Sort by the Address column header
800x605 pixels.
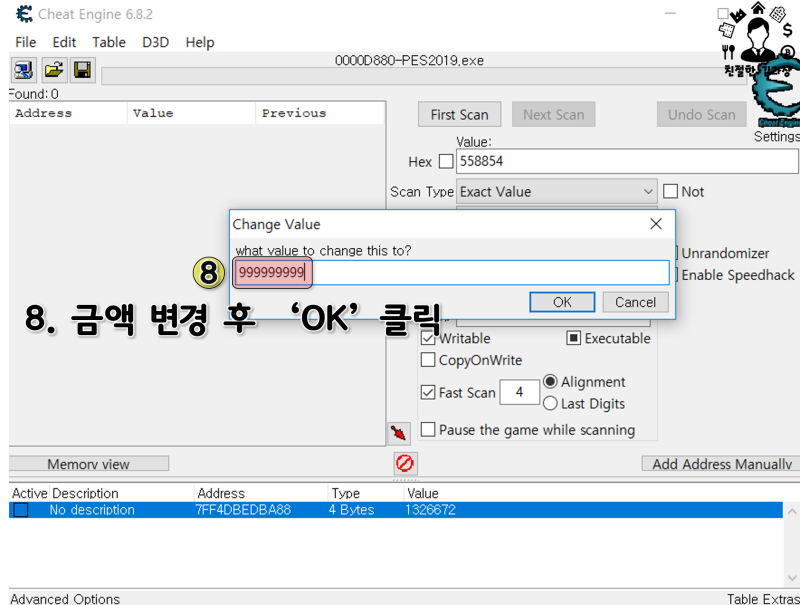tap(68, 113)
